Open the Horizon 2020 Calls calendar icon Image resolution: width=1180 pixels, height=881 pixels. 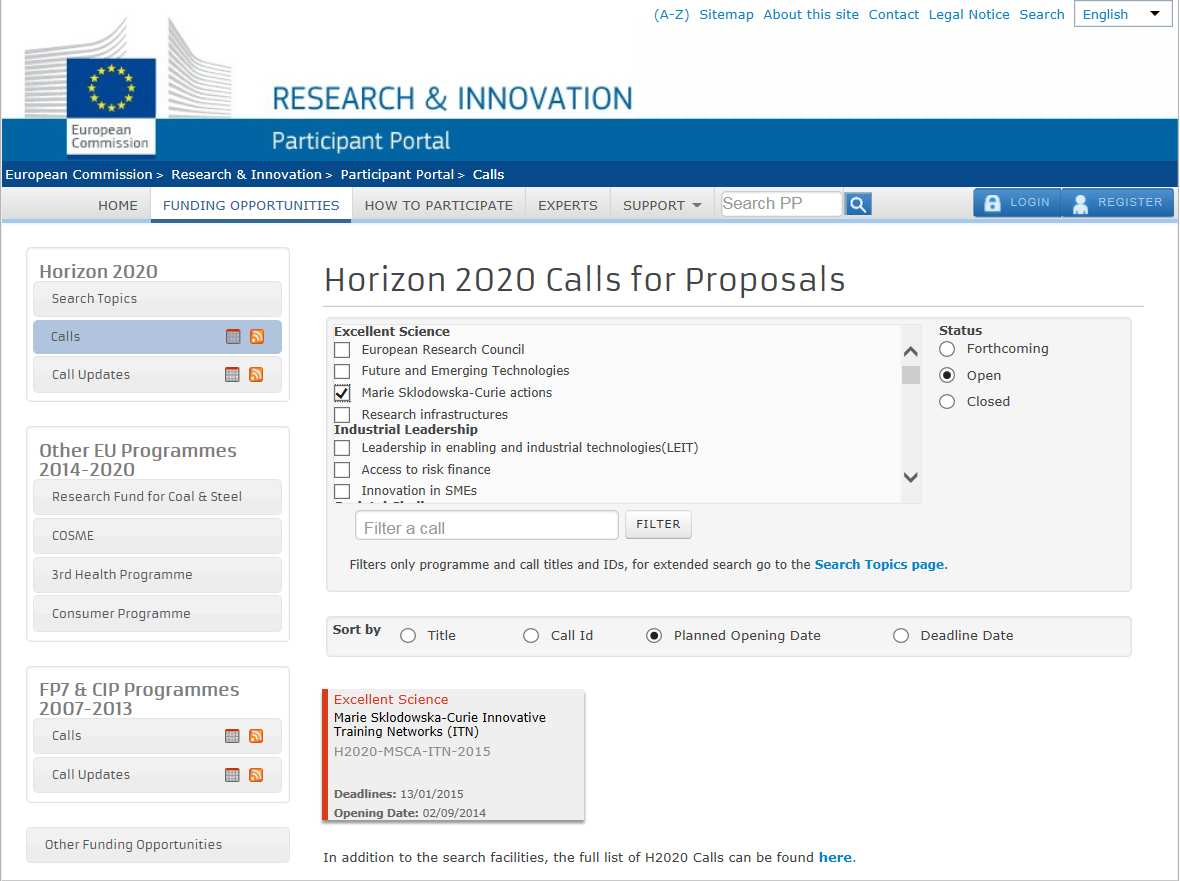[x=233, y=336]
